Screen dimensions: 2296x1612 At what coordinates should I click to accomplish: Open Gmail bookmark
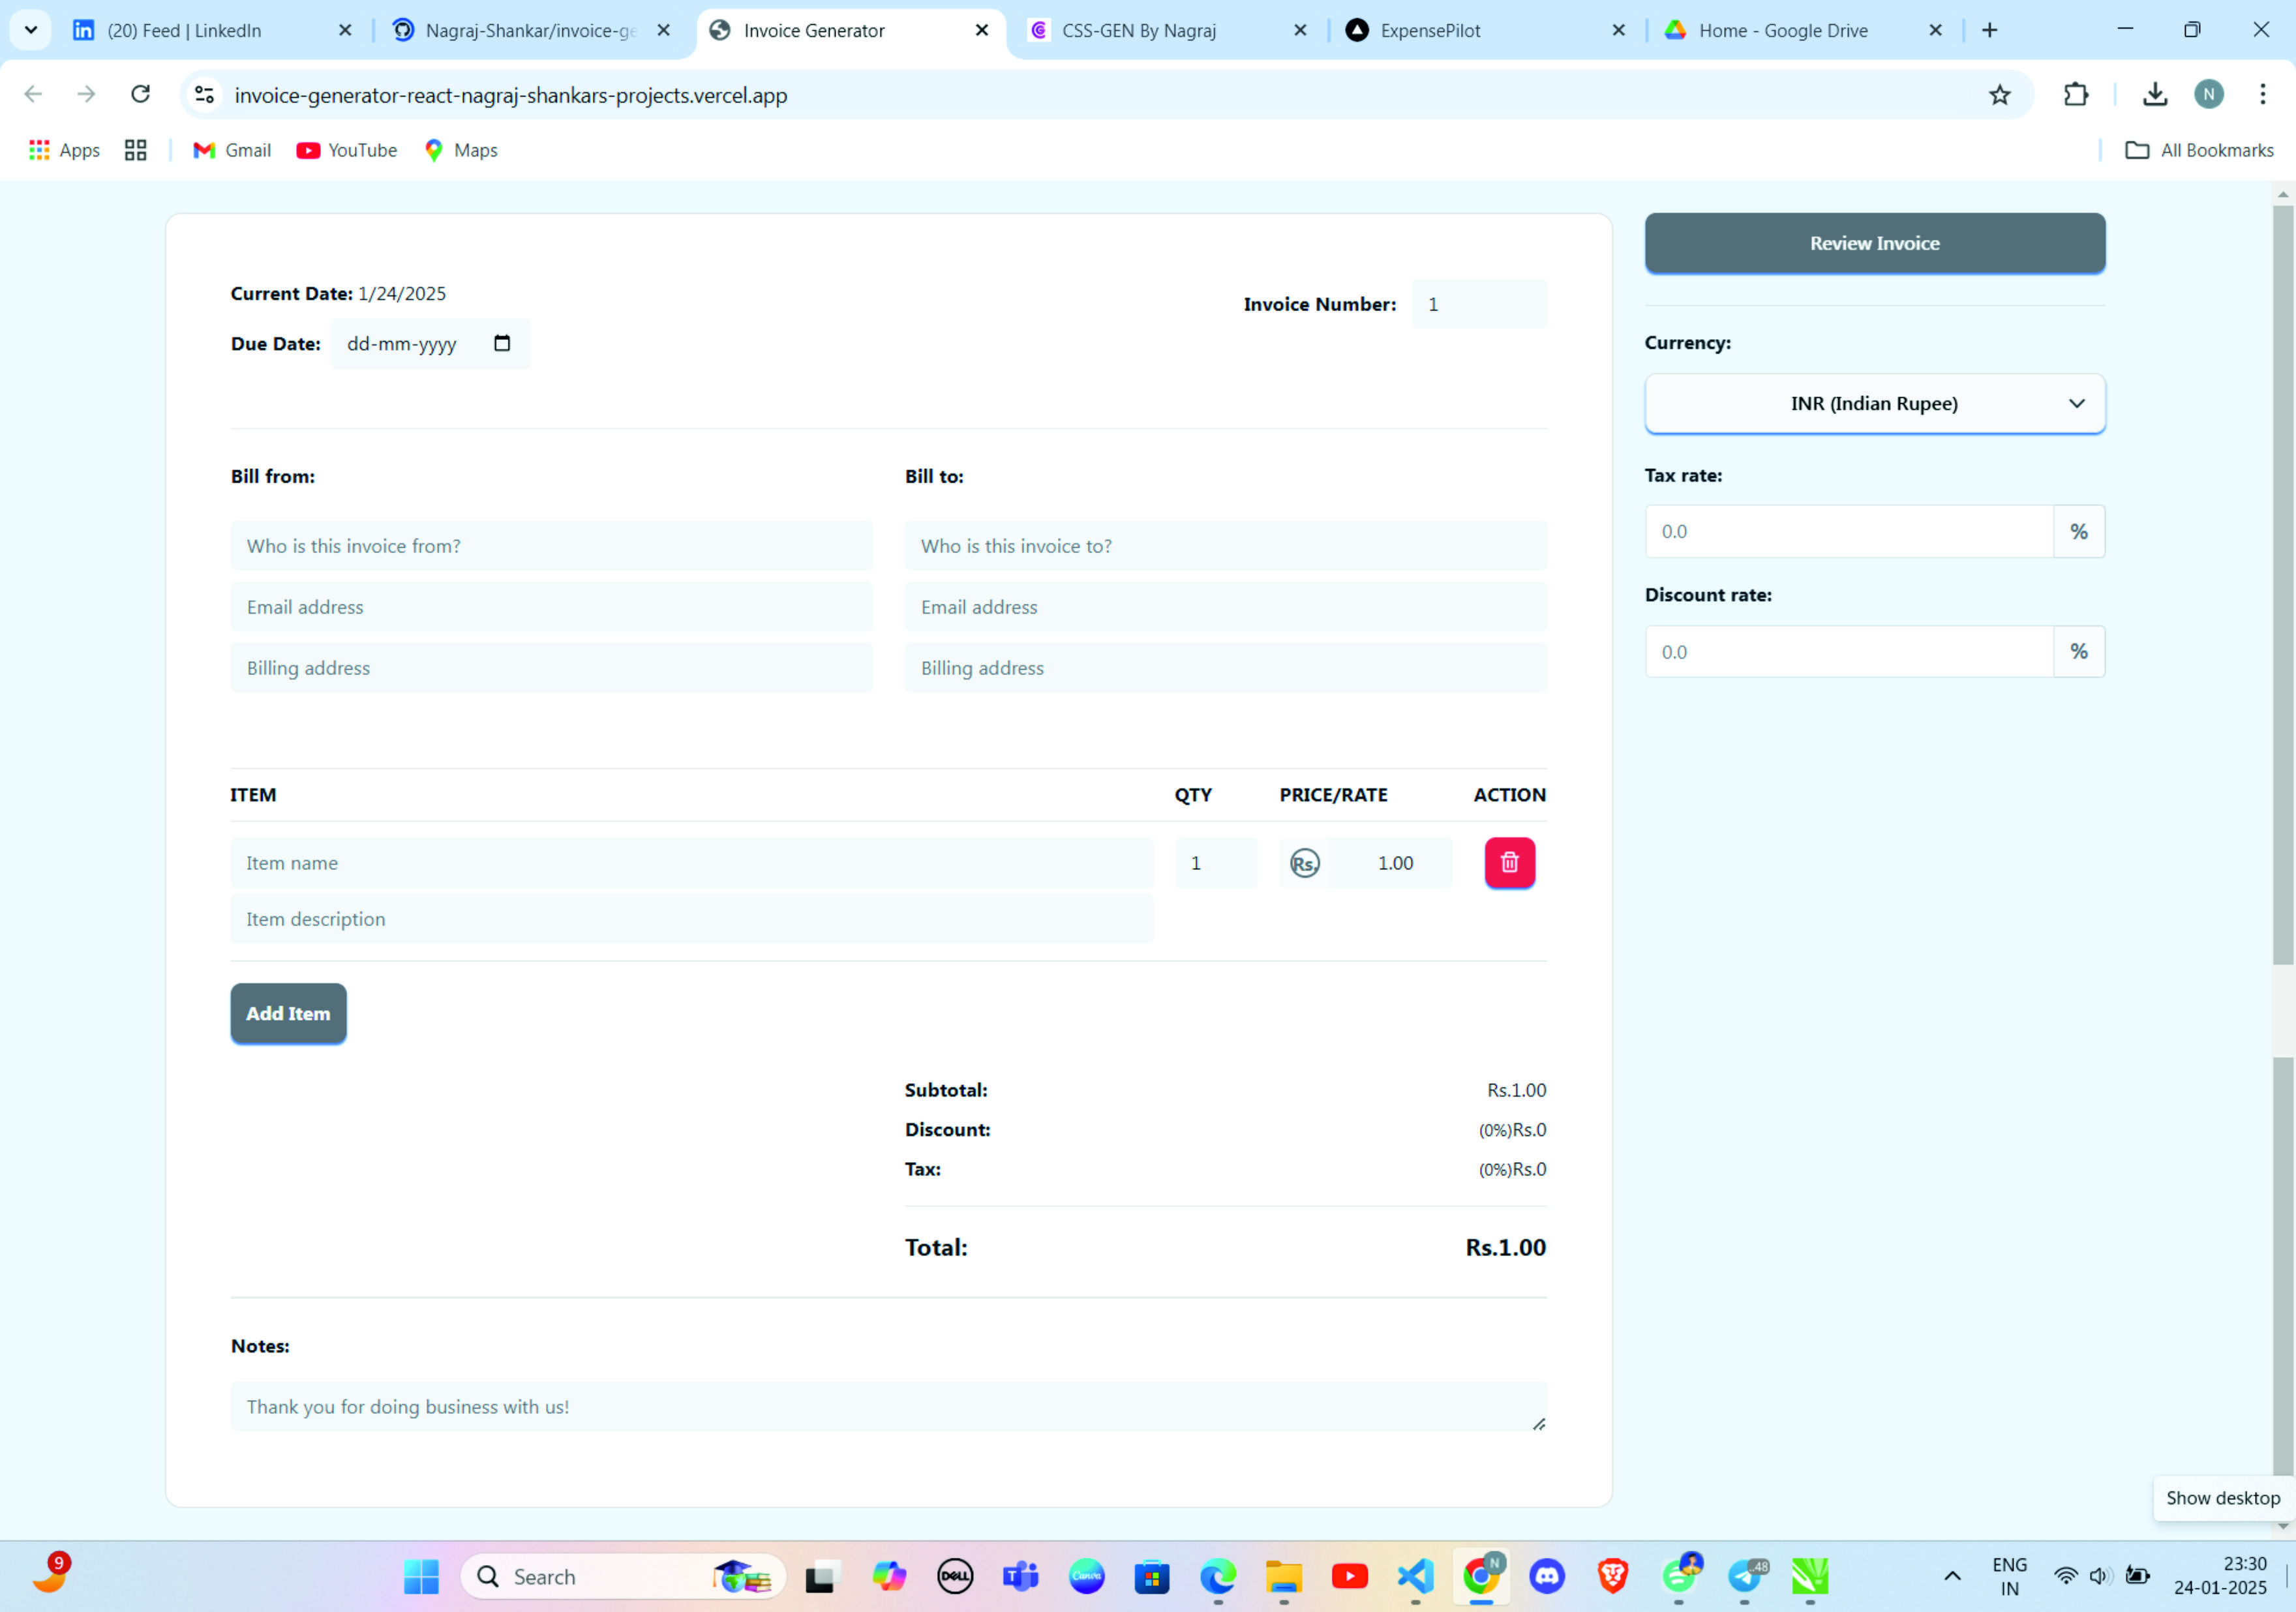point(232,150)
